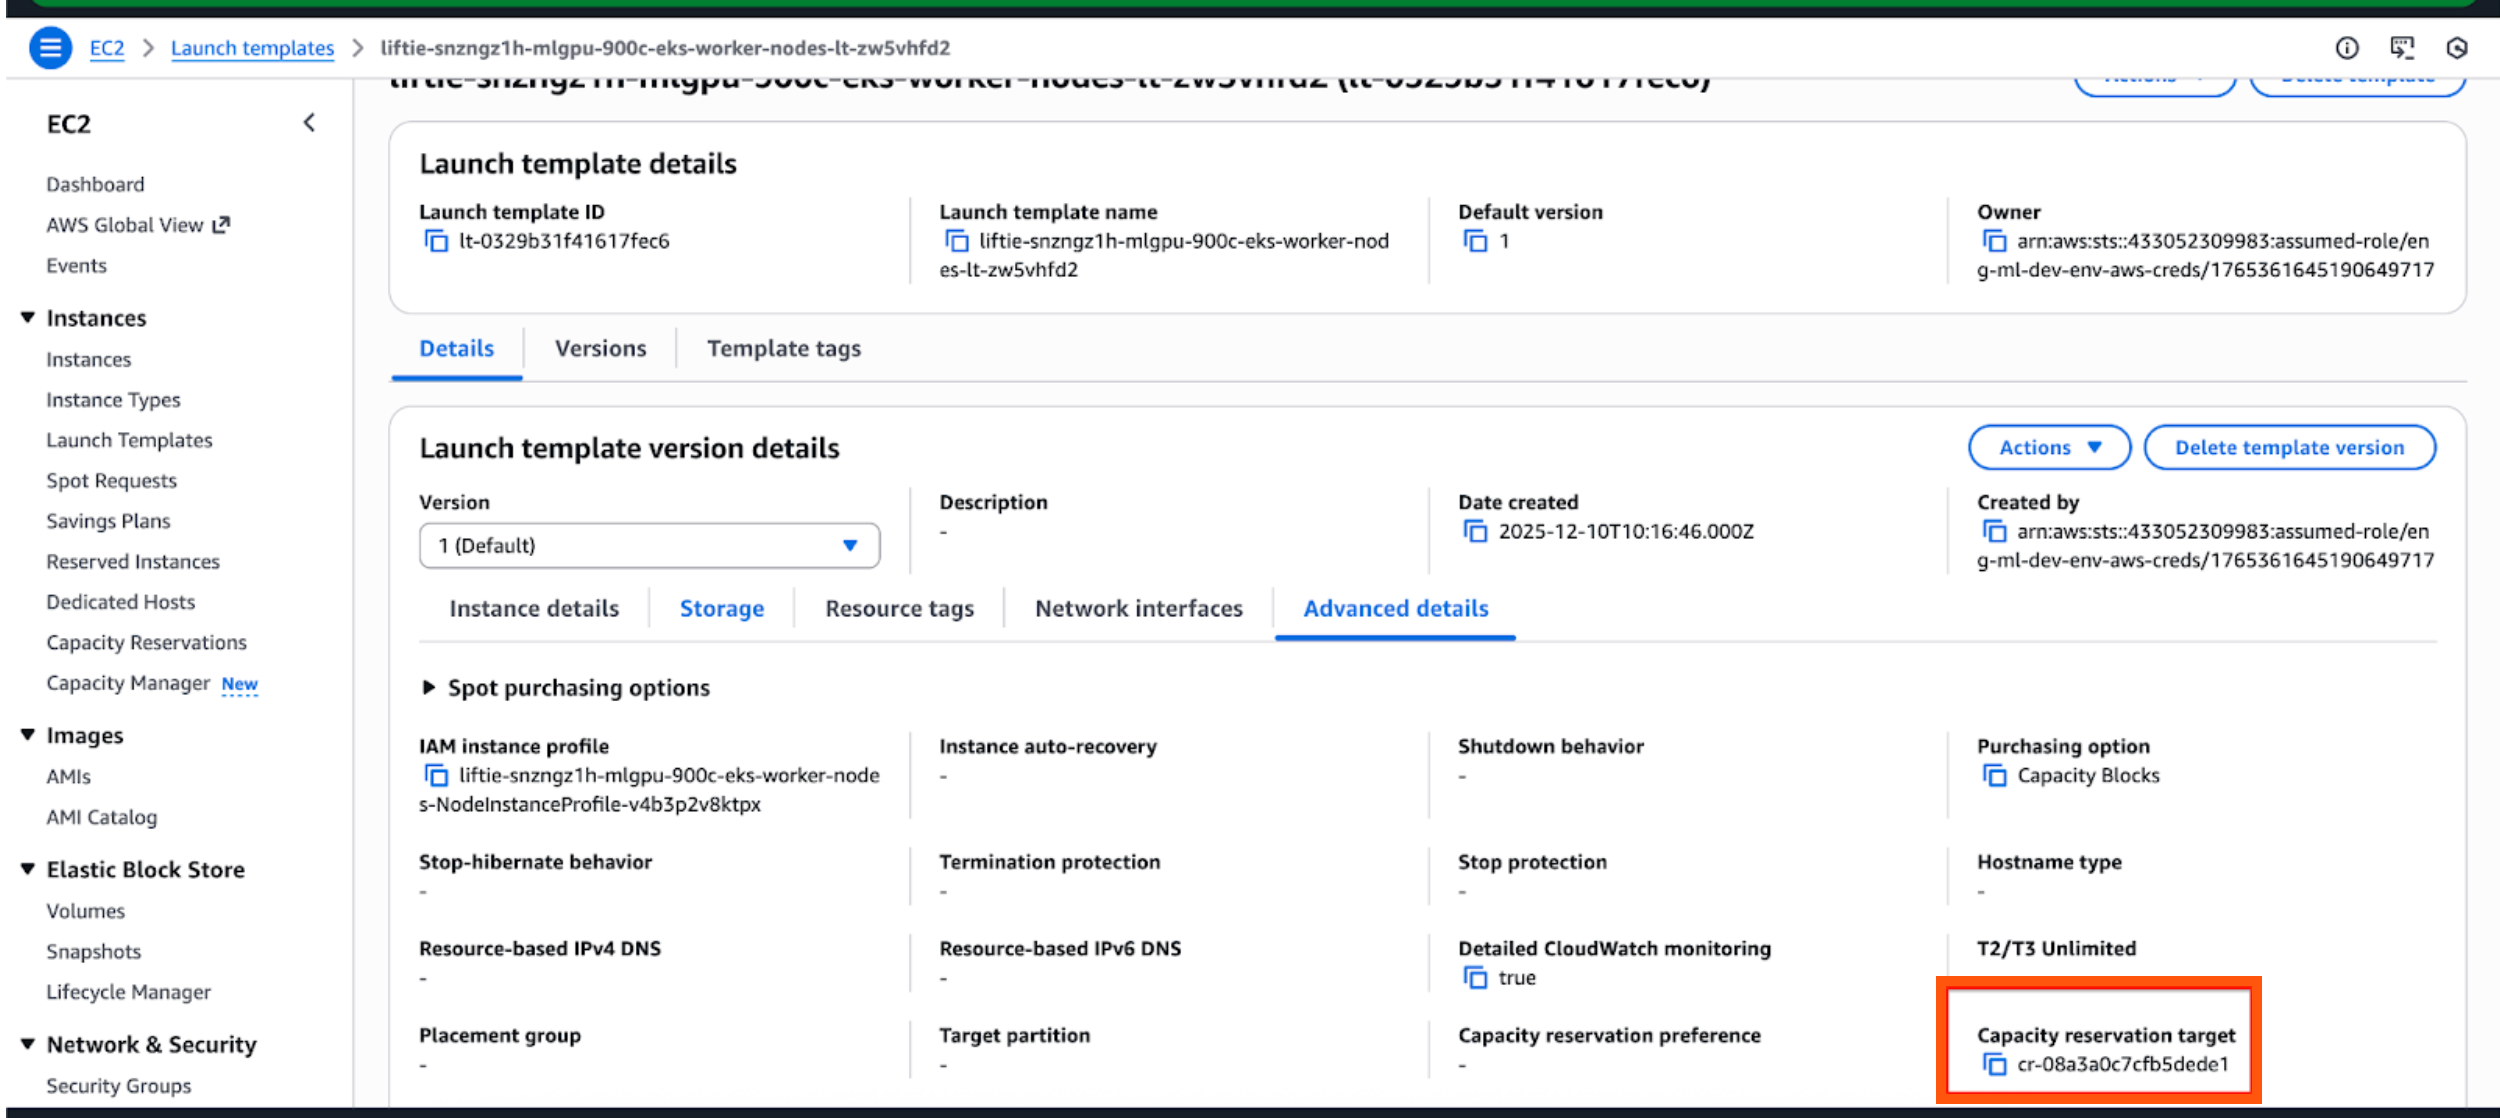The width and height of the screenshot is (2500, 1118).
Task: Switch to the Versions tab
Action: pos(600,348)
